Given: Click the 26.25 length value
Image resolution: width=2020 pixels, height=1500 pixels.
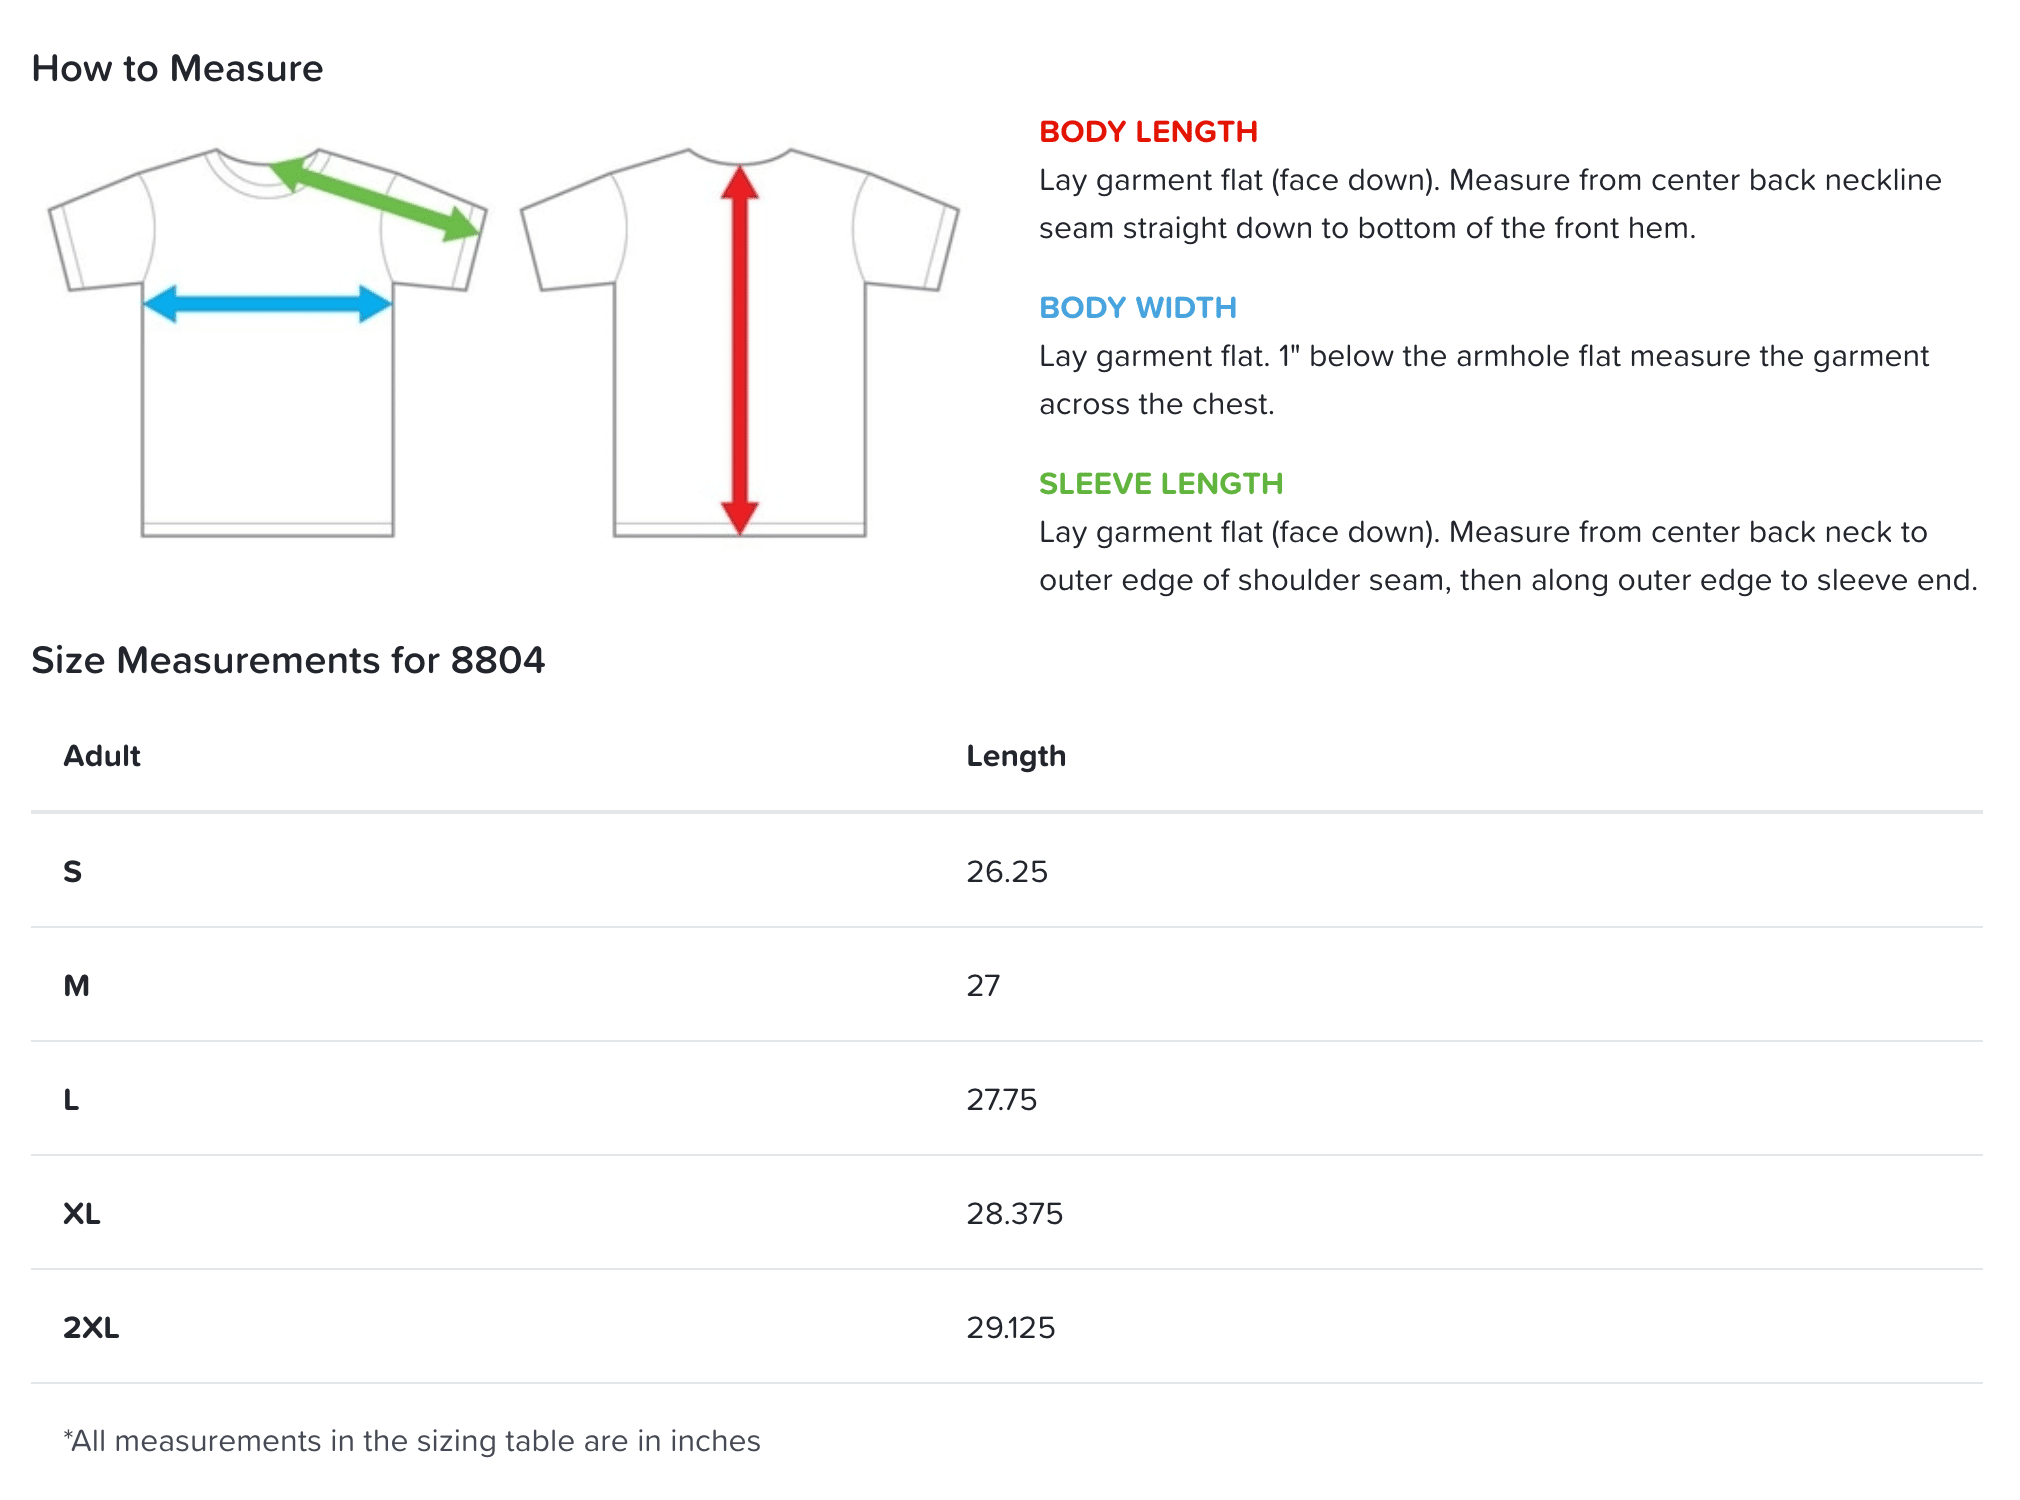Looking at the screenshot, I should [x=1006, y=872].
